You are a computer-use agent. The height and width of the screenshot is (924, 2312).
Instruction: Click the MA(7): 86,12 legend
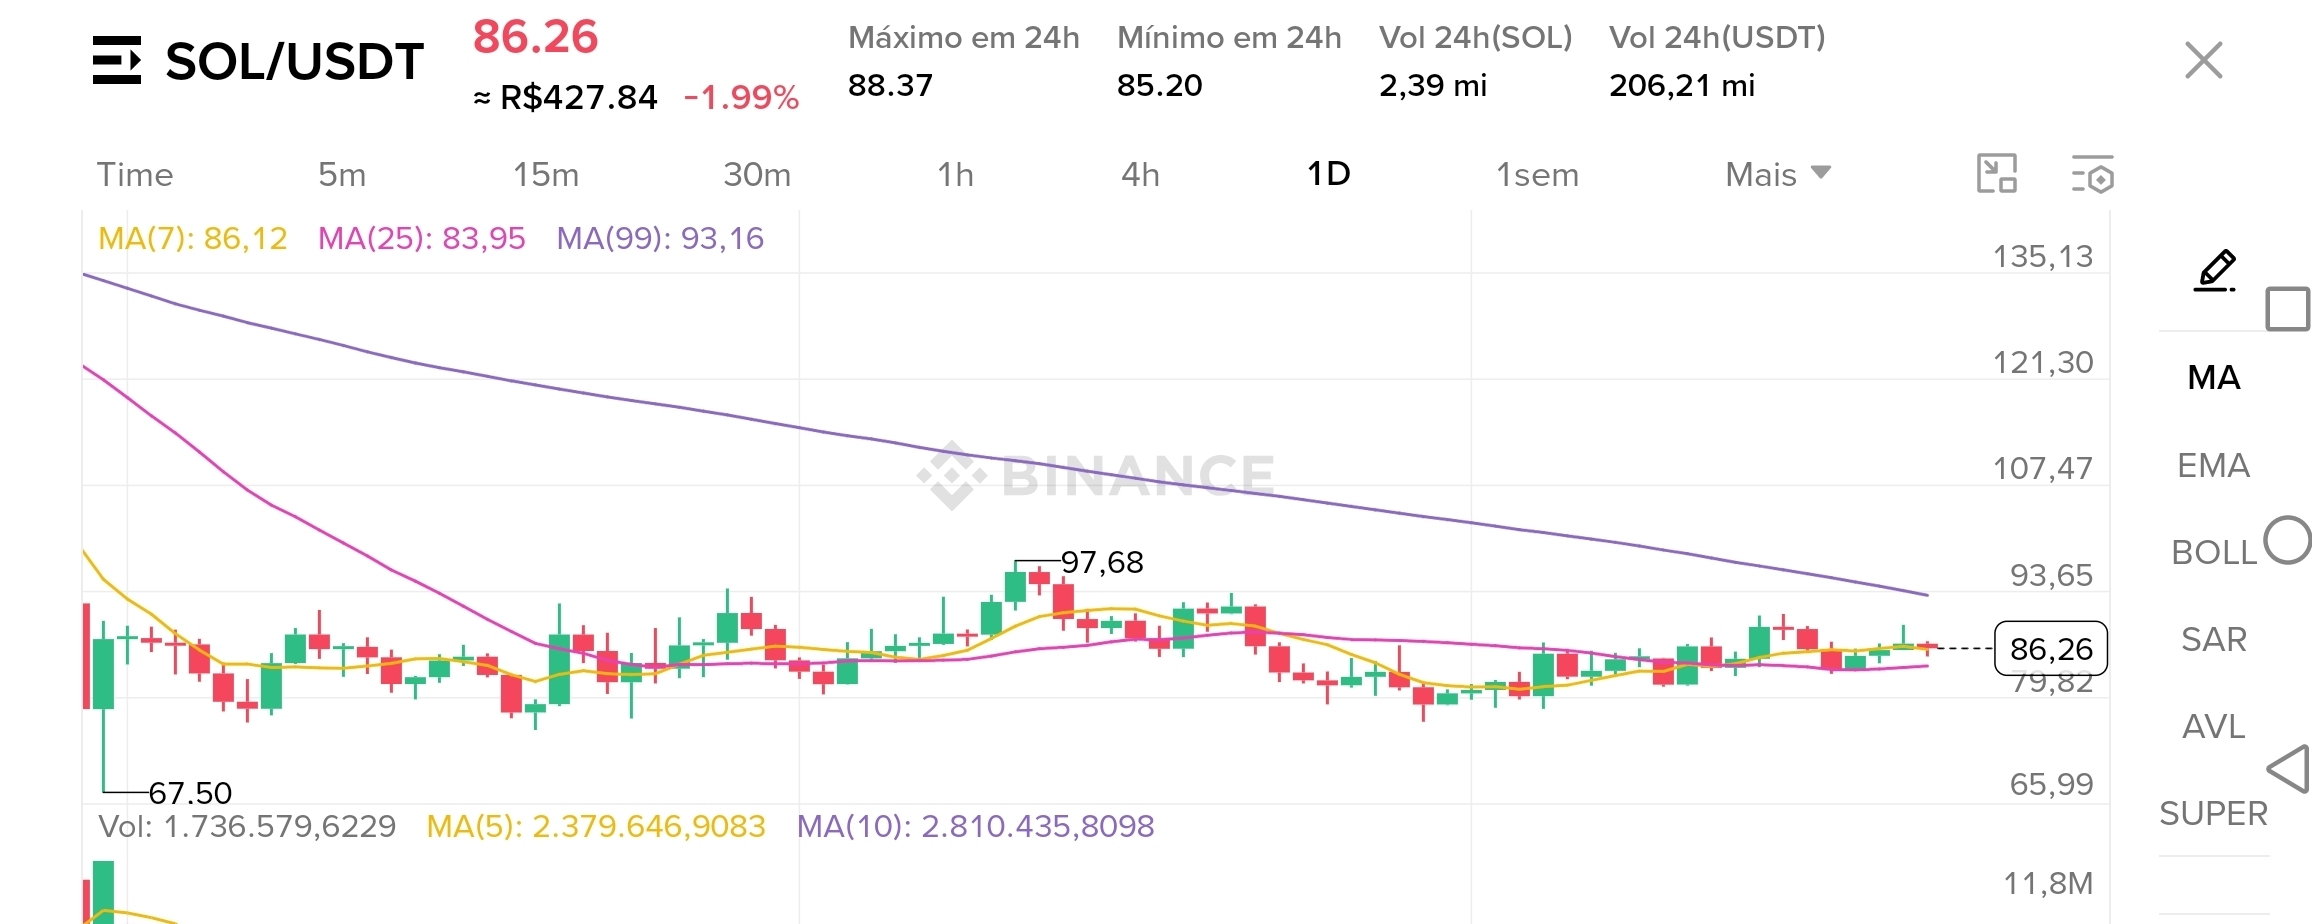[193, 238]
